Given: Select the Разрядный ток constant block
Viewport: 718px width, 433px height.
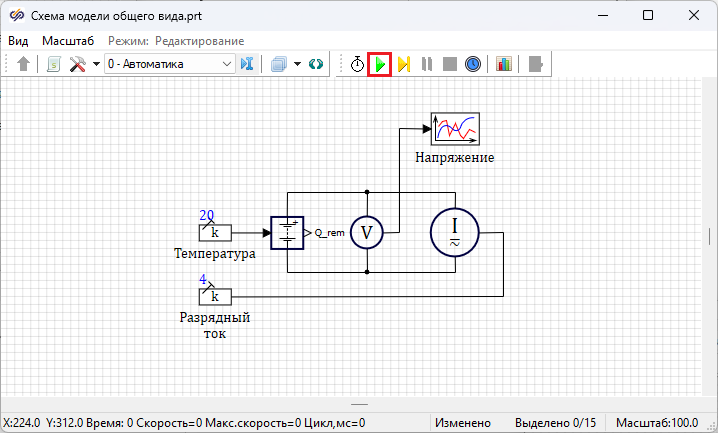Looking at the screenshot, I should 215,297.
